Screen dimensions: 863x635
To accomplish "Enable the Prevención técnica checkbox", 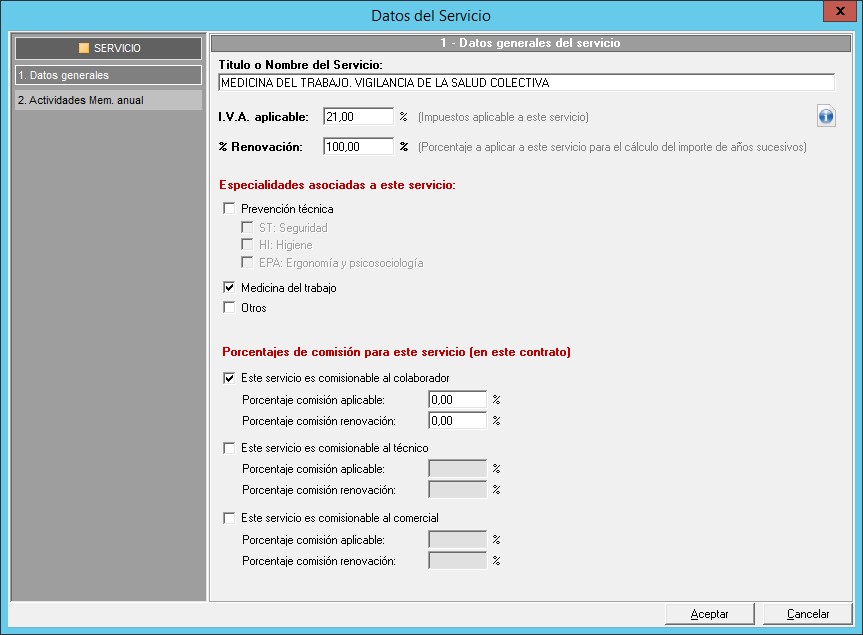I will 229,209.
